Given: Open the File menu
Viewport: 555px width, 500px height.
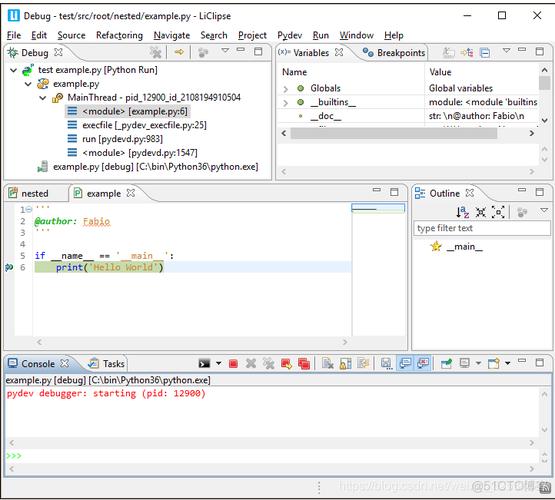Looking at the screenshot, I should 14,35.
